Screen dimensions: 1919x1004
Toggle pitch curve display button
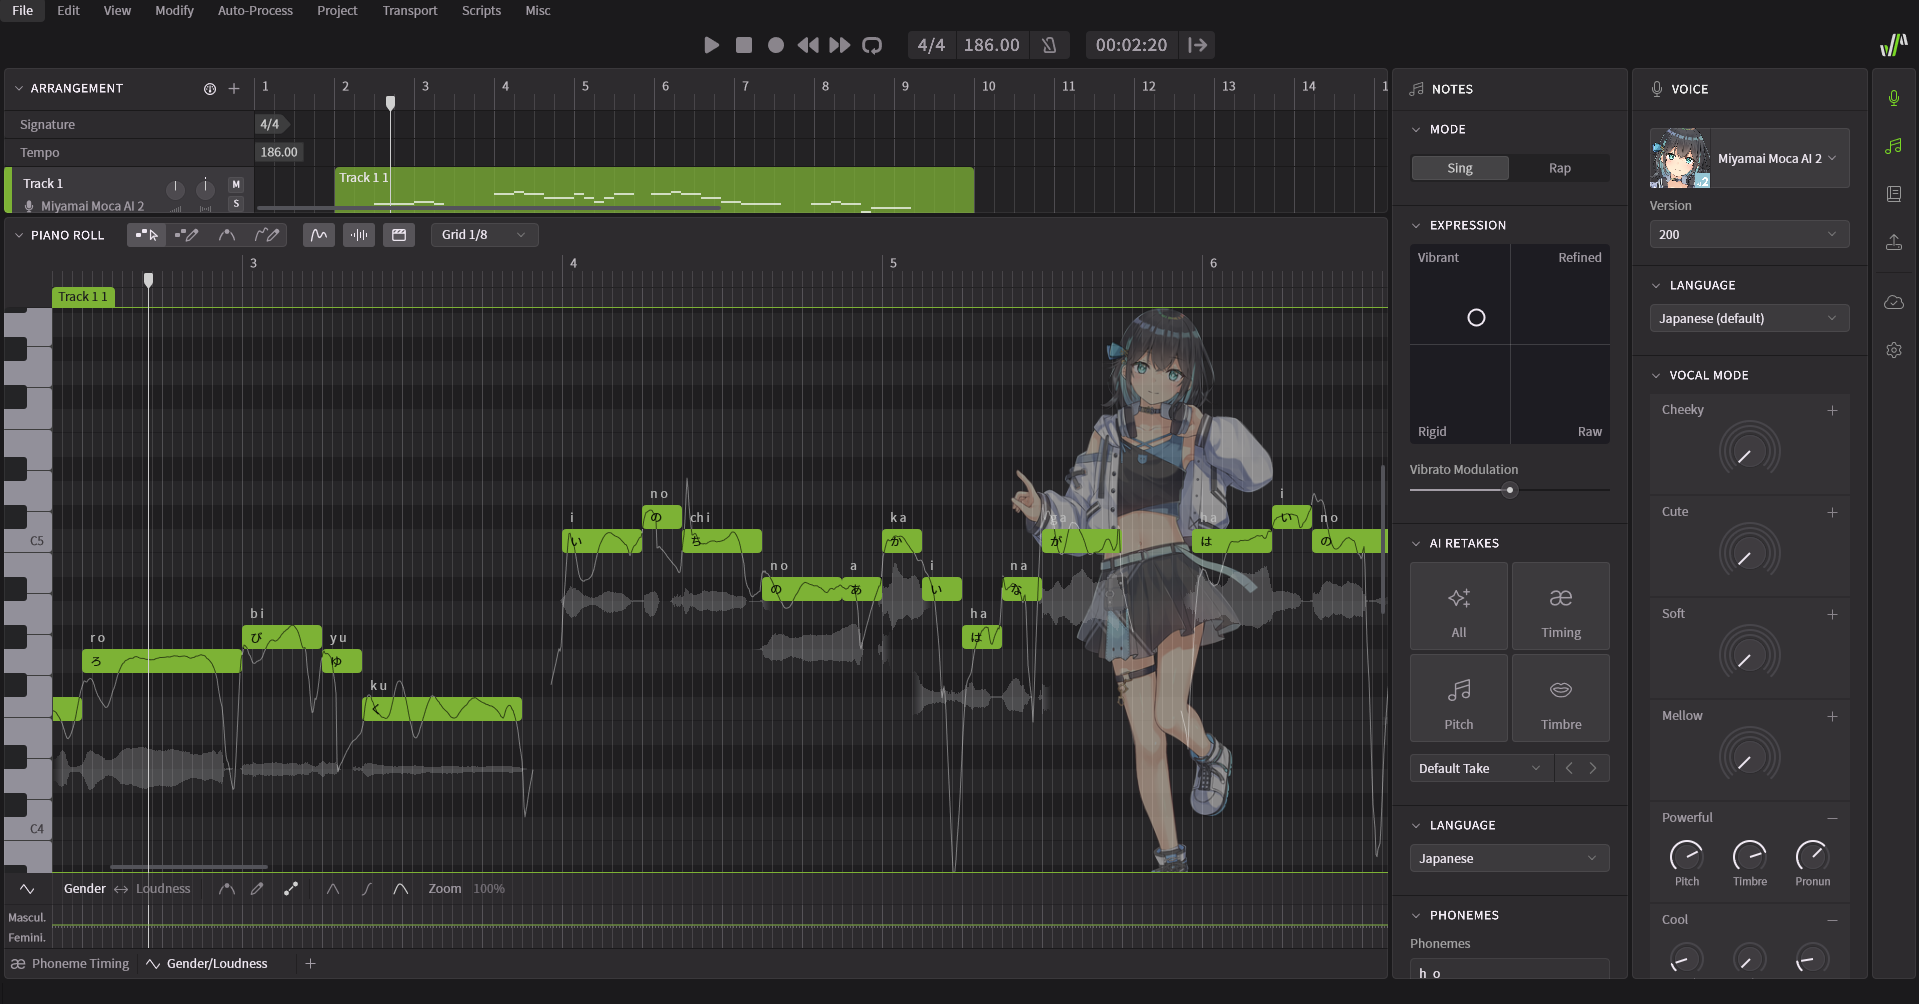tap(319, 235)
